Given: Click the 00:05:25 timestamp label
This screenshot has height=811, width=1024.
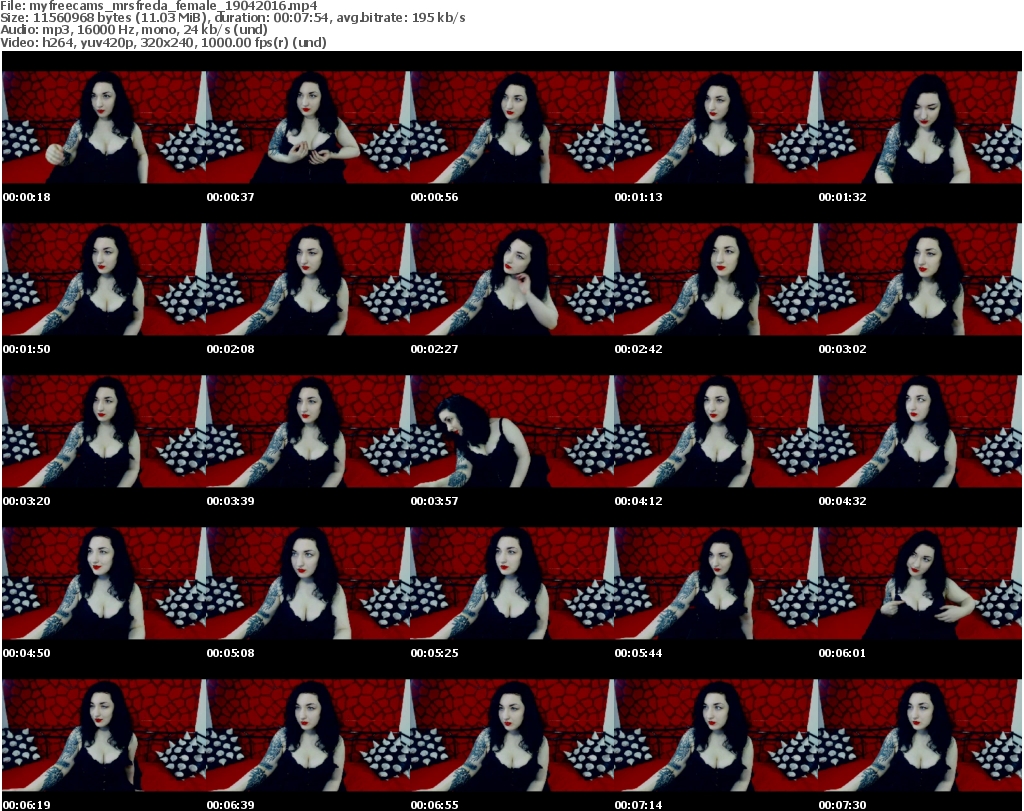Looking at the screenshot, I should pyautogui.click(x=434, y=653).
